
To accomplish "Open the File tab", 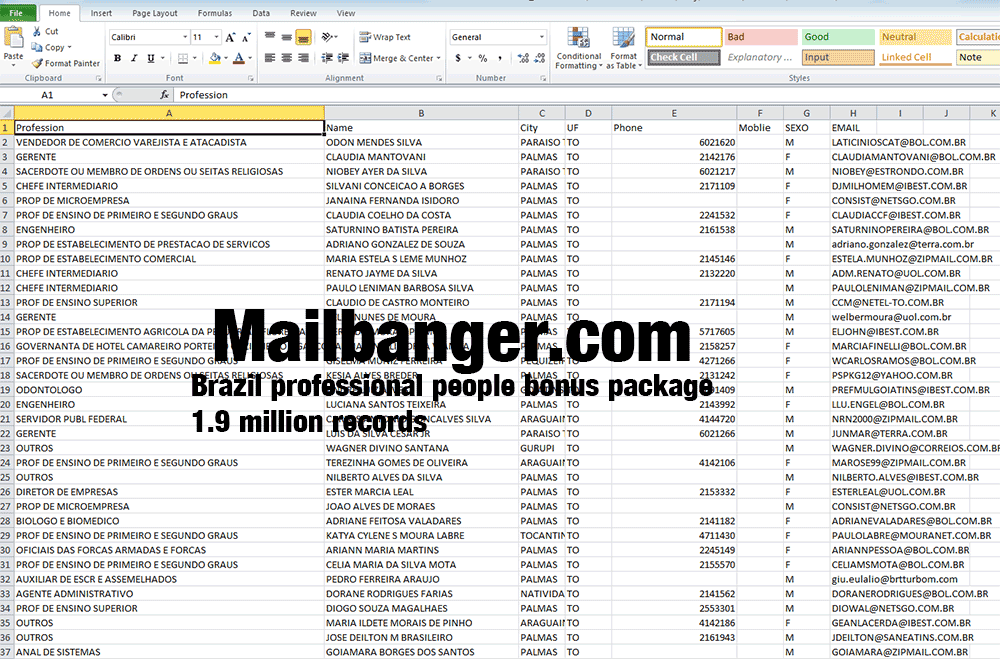I will coord(16,13).
